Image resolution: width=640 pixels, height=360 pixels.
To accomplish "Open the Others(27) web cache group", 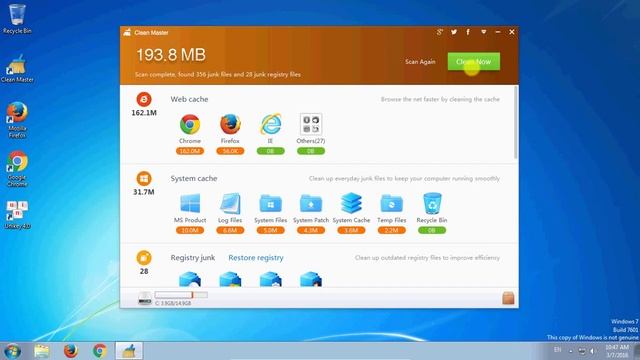I will coord(311,124).
